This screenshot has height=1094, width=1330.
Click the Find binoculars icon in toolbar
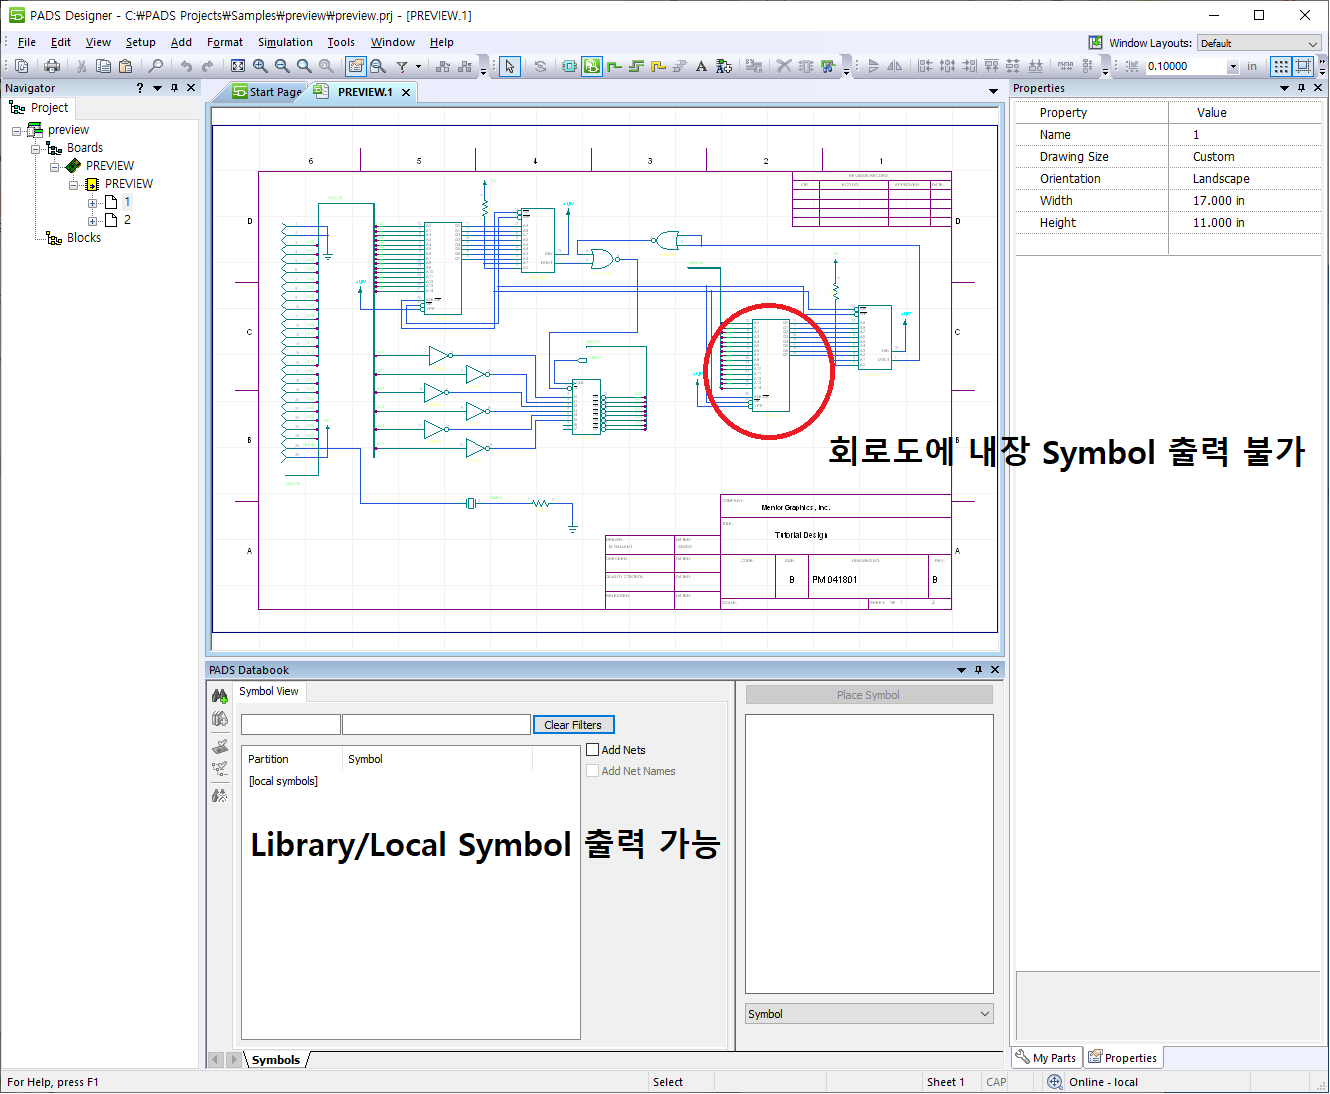155,66
